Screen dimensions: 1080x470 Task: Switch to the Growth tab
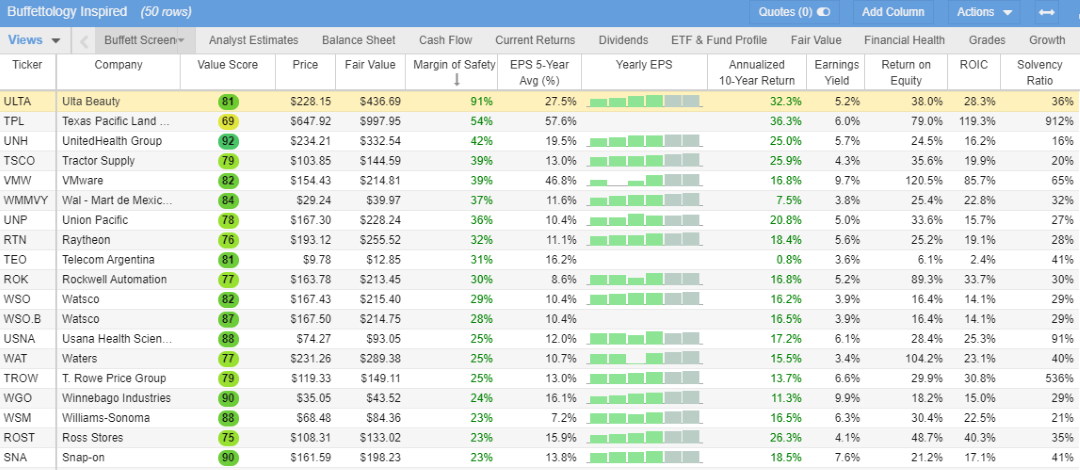click(1047, 40)
